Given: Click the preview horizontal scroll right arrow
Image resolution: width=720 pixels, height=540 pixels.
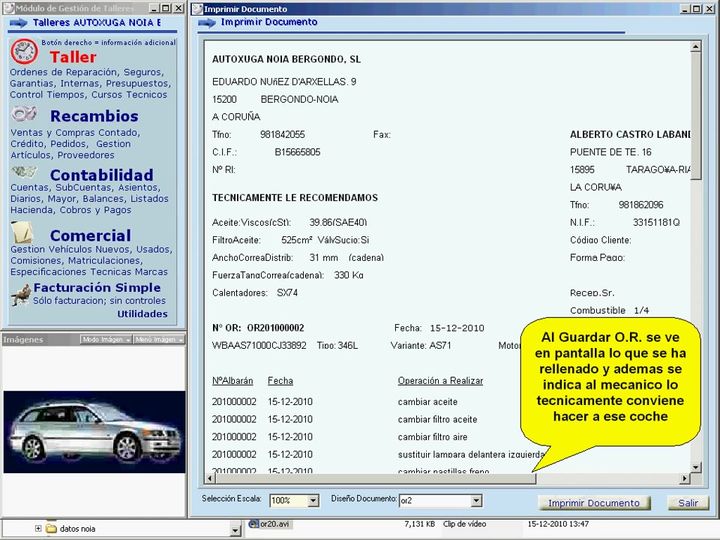Looking at the screenshot, I should coord(685,478).
